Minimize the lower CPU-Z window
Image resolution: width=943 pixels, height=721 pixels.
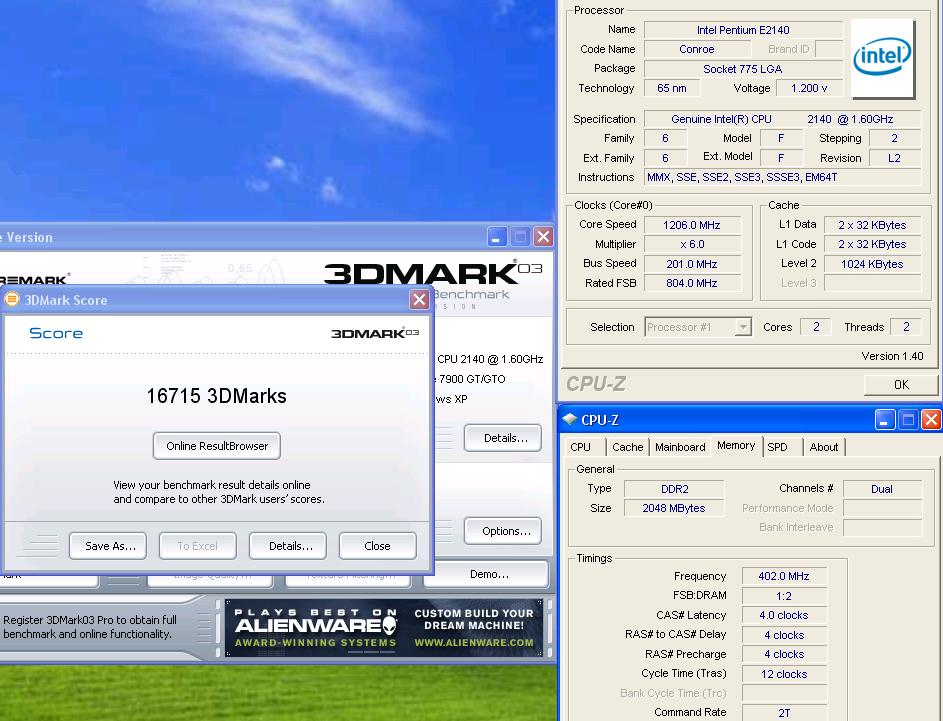click(885, 419)
